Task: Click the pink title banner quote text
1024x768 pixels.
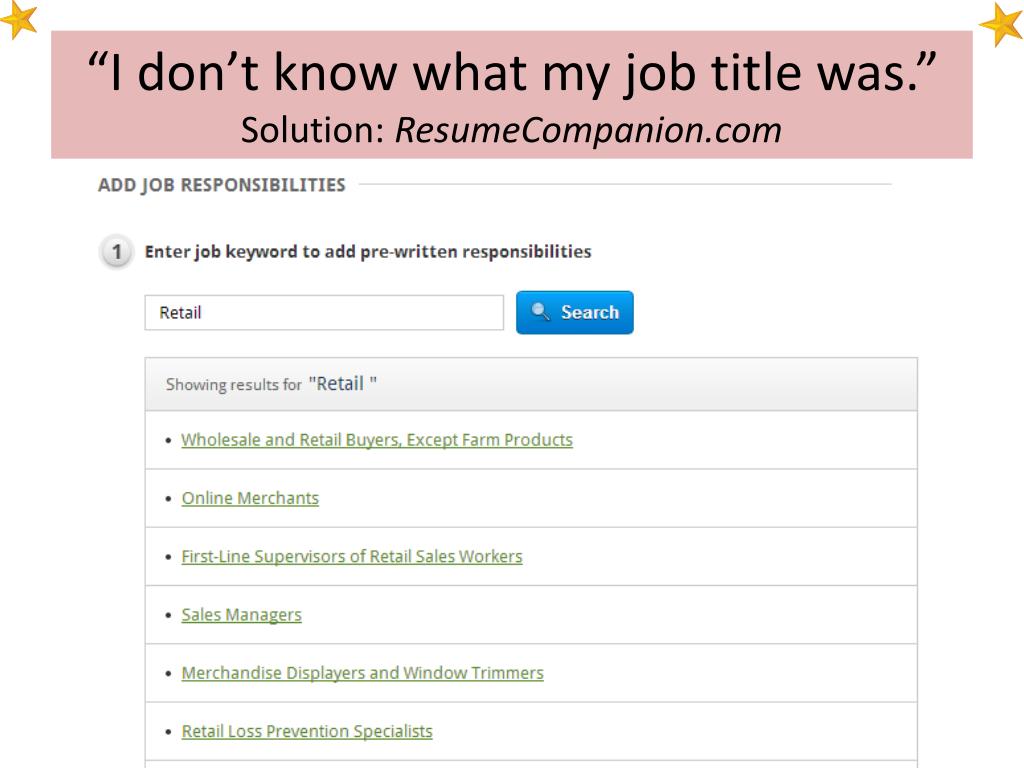Action: [x=512, y=72]
